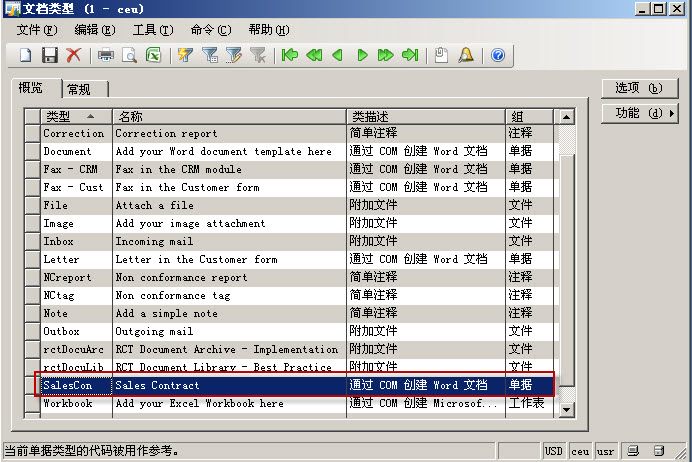The width and height of the screenshot is (692, 462).
Task: Click the red X Delete icon
Action: (x=74, y=55)
